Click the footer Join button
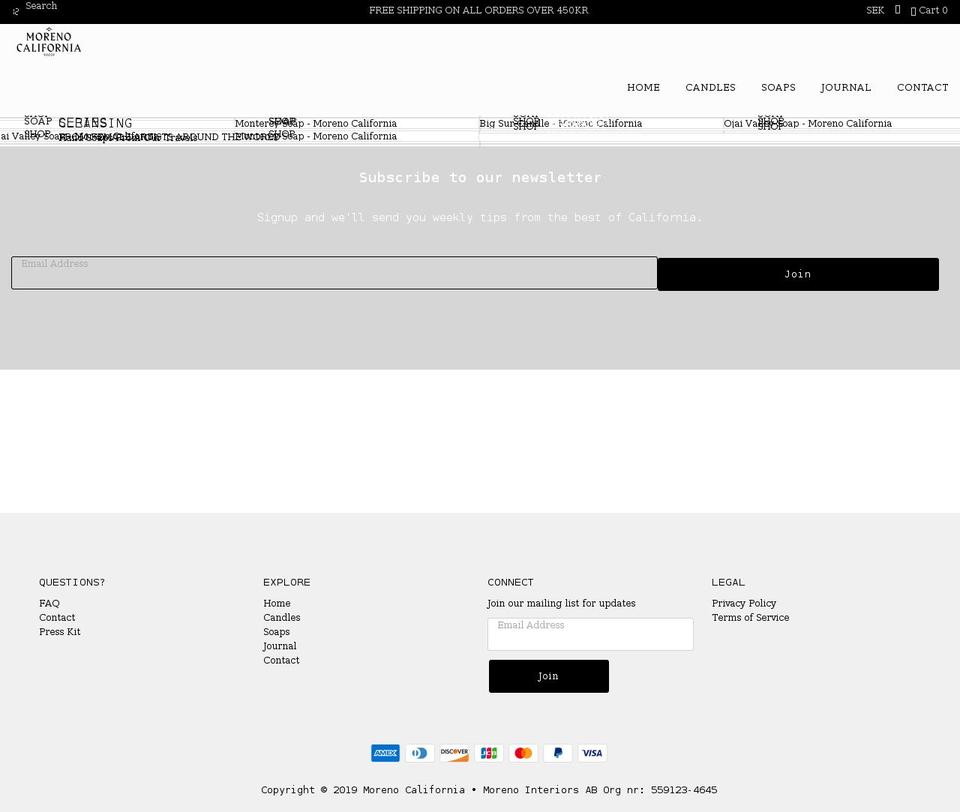The height and width of the screenshot is (812, 960). pyautogui.click(x=549, y=676)
